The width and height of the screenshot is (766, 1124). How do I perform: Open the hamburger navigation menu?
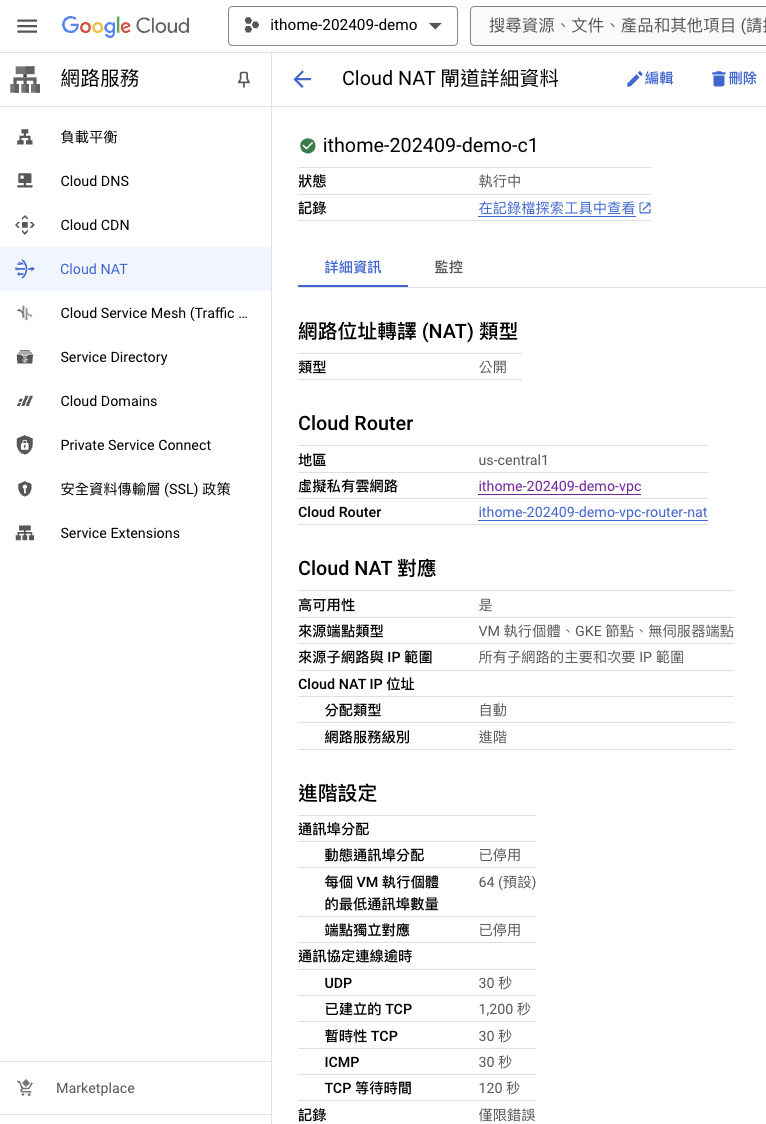(27, 26)
